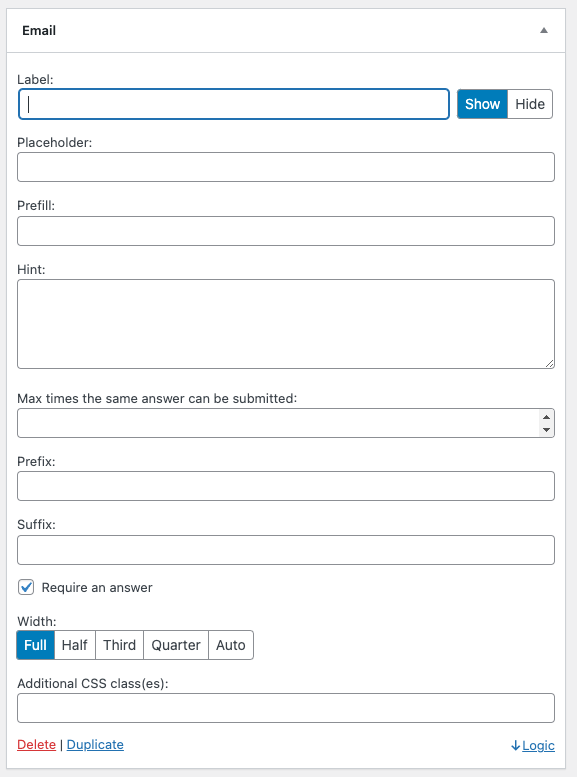The image size is (577, 777).
Task: Click the Suffix input field
Action: coord(286,550)
